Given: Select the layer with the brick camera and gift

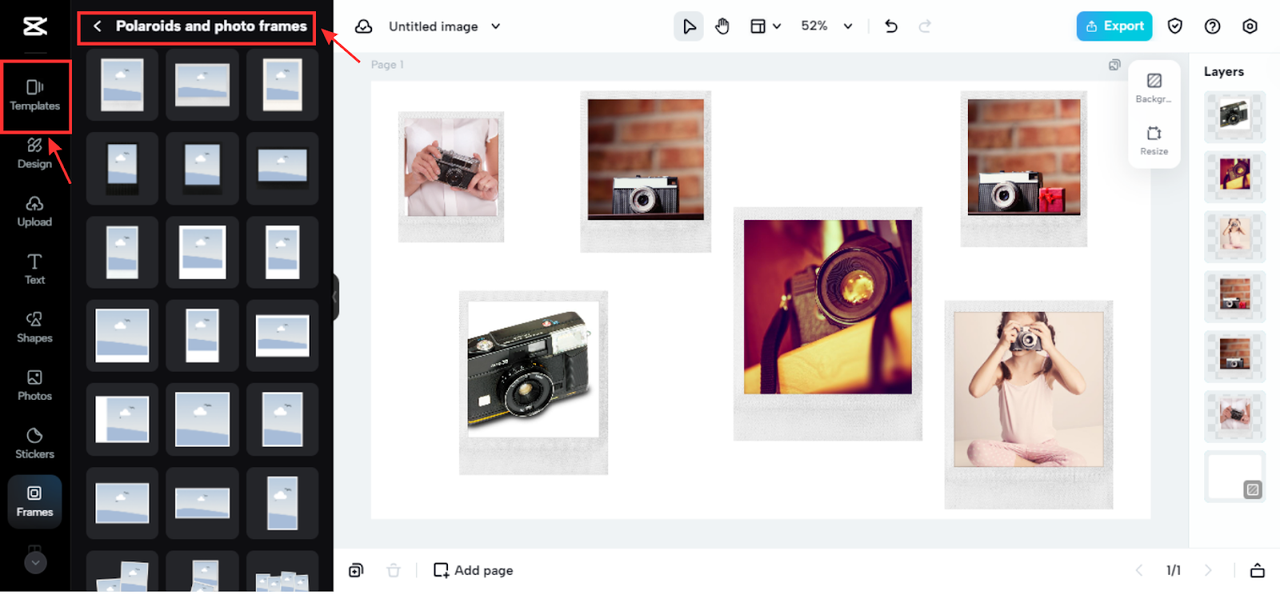Looking at the screenshot, I should pos(1235,296).
